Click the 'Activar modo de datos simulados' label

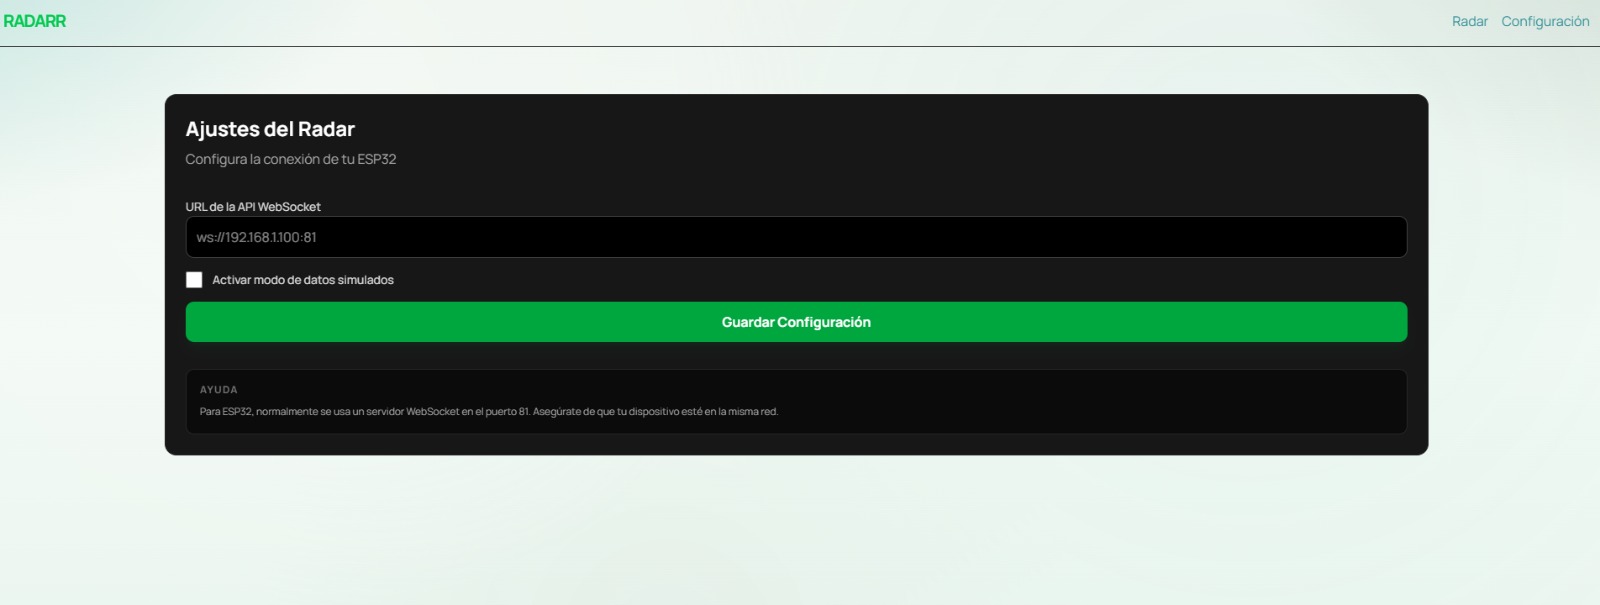coord(303,280)
